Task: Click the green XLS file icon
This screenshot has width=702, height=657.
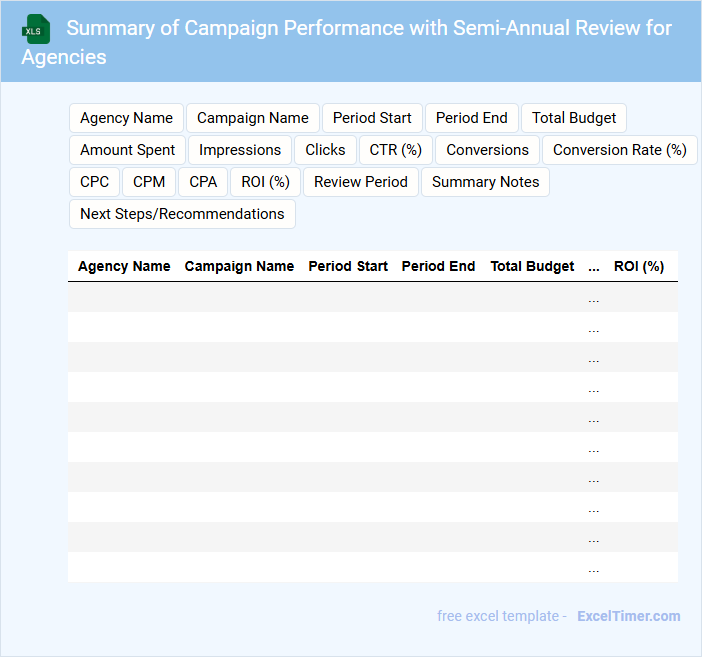Action: pos(37,29)
